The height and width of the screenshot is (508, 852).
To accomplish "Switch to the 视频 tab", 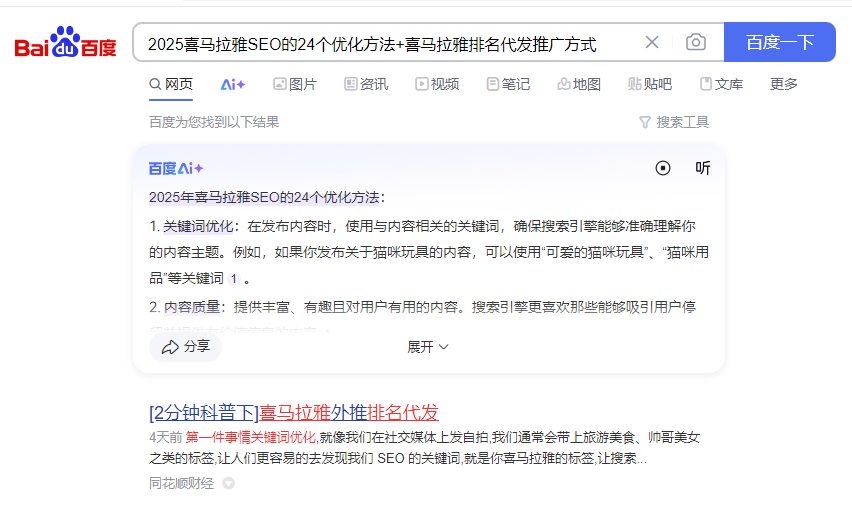I will (437, 84).
